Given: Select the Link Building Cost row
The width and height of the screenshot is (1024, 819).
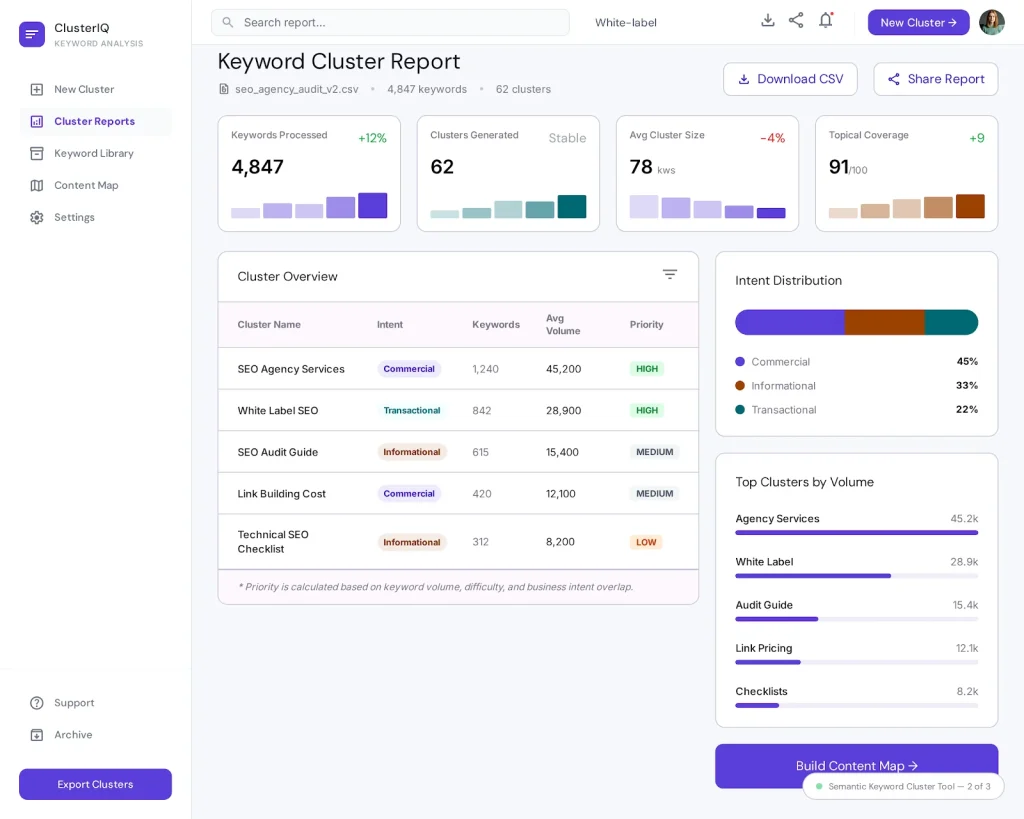Looking at the screenshot, I should coord(458,494).
